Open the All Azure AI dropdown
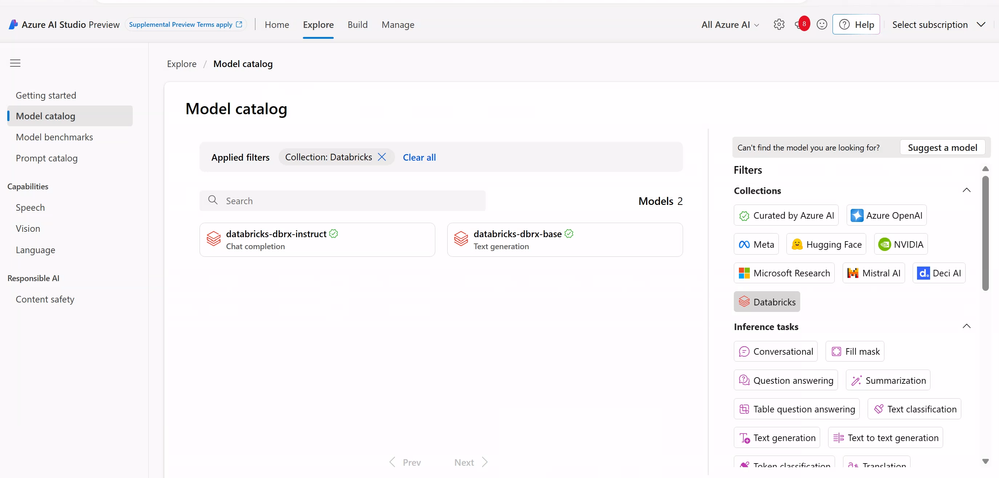999x478 pixels. click(x=730, y=25)
